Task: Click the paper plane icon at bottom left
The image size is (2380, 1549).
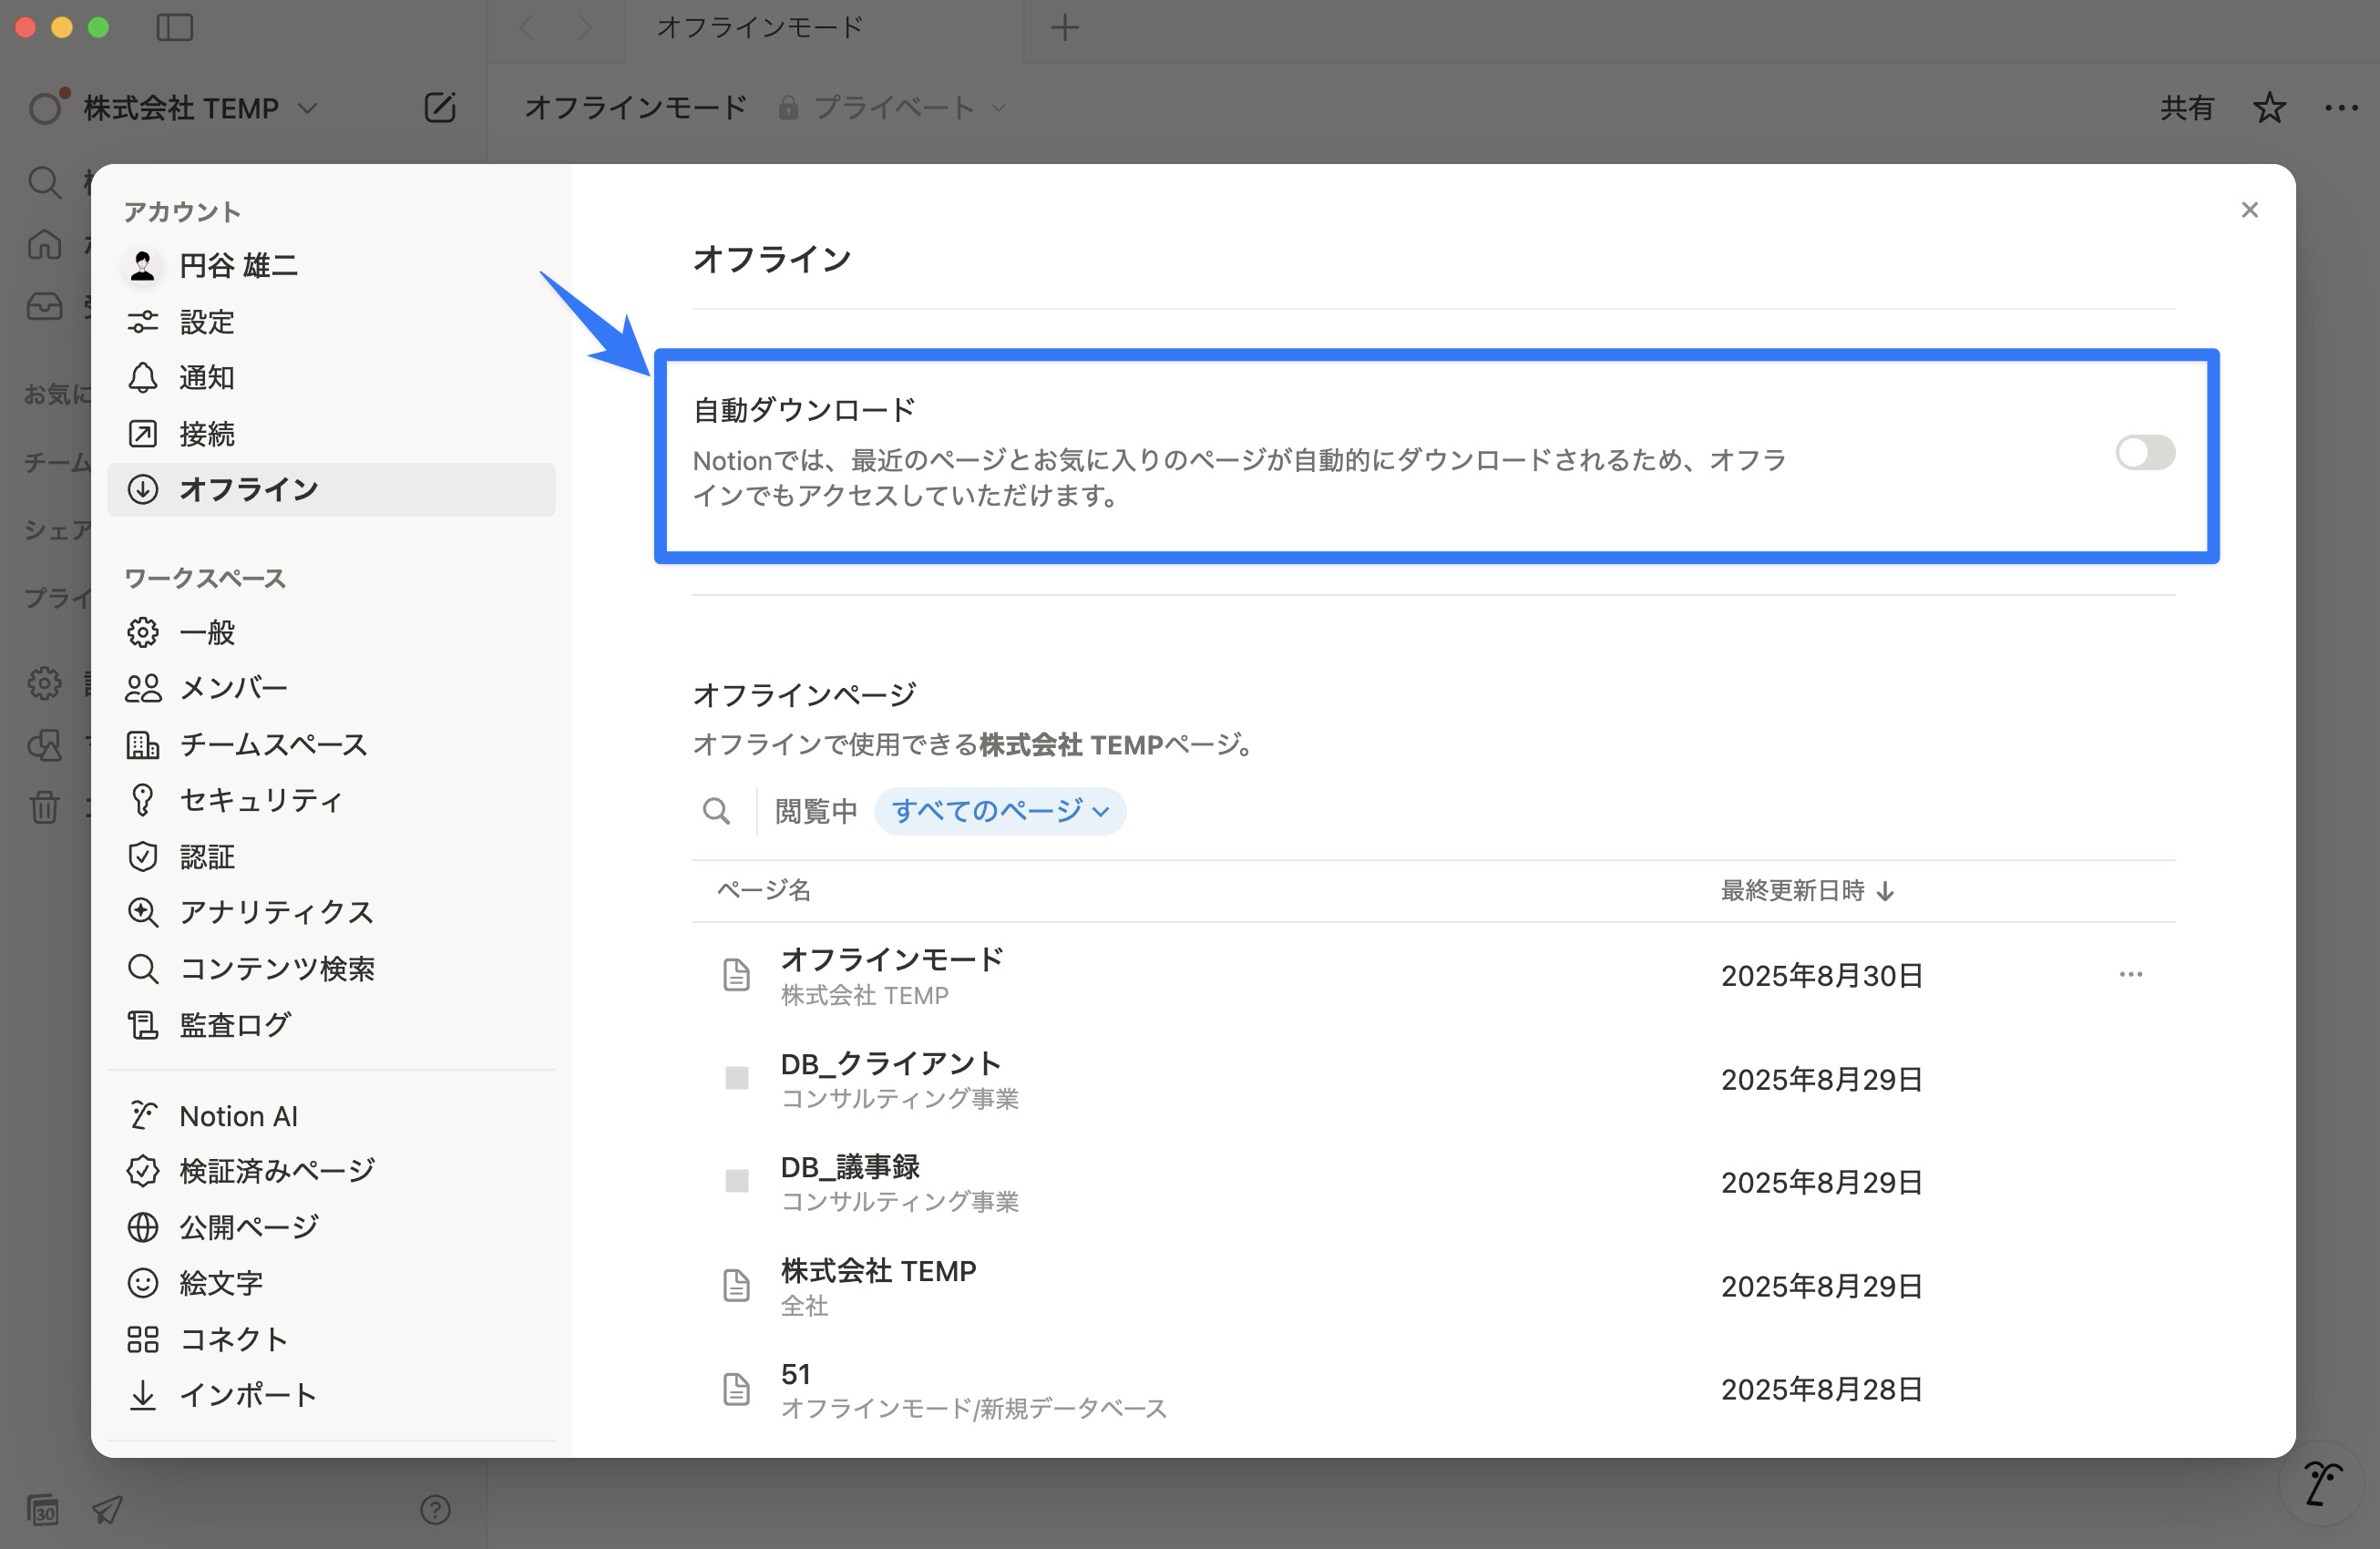Action: pyautogui.click(x=108, y=1509)
